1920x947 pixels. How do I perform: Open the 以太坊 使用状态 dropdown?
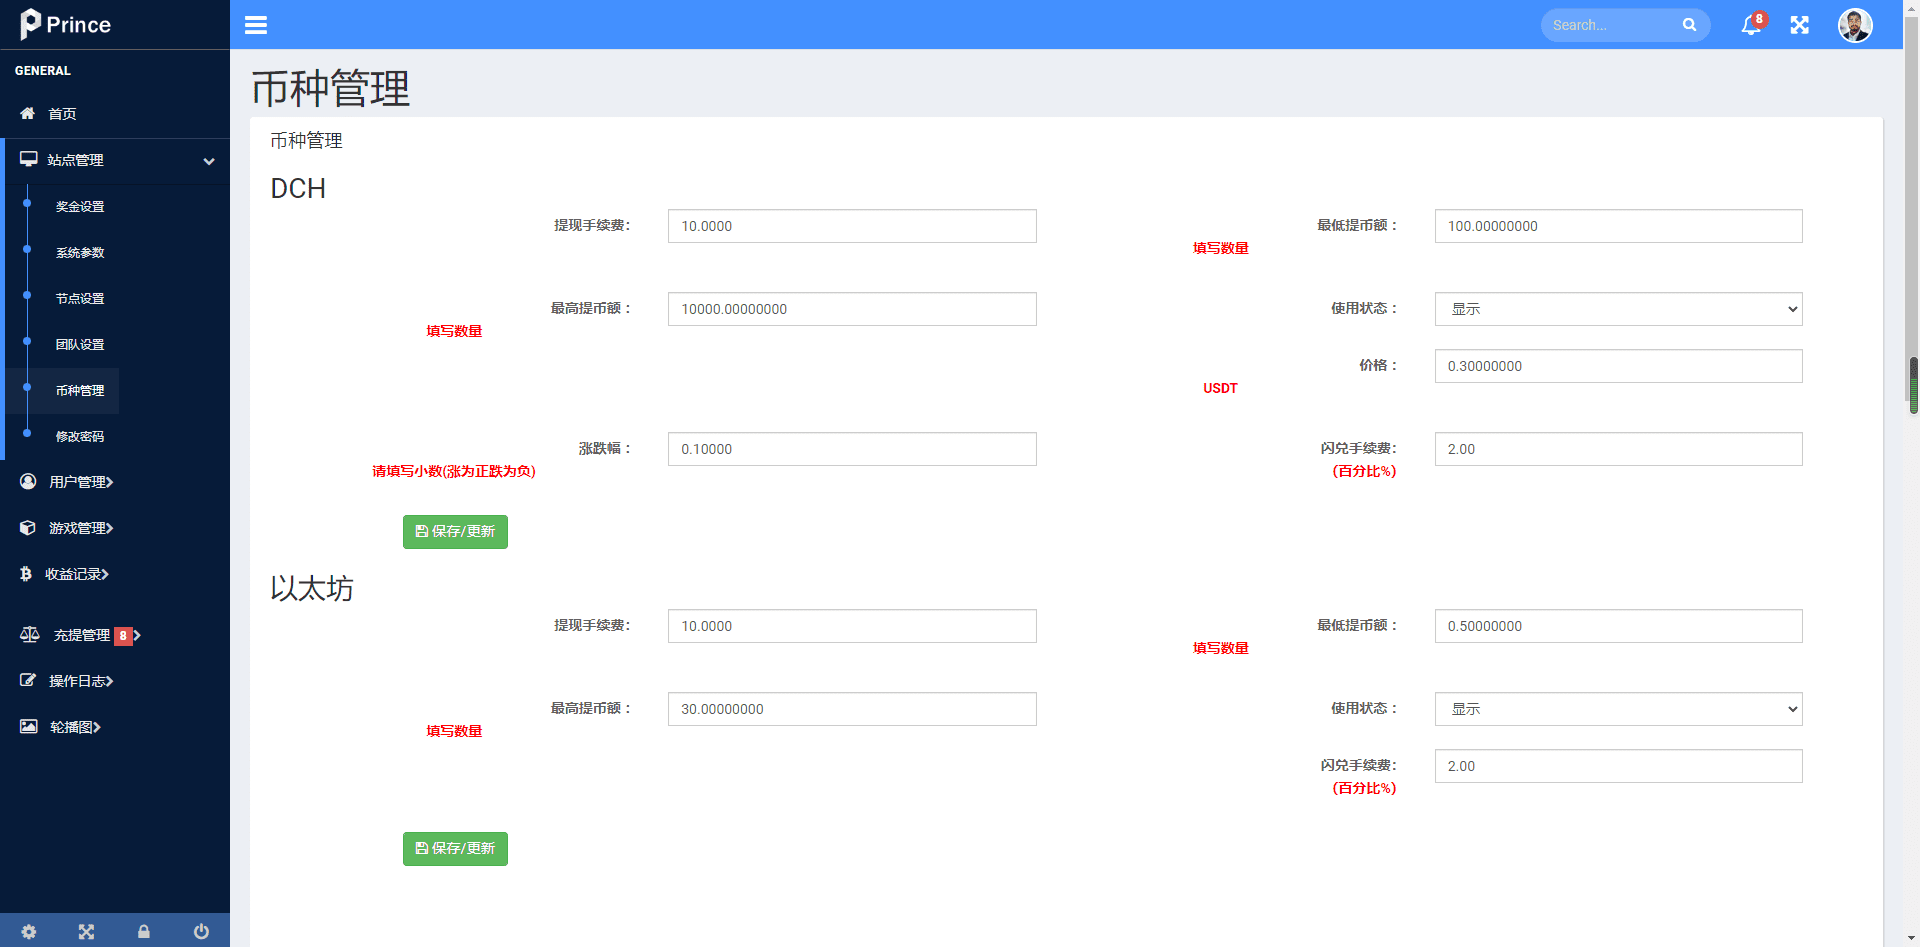(1617, 709)
